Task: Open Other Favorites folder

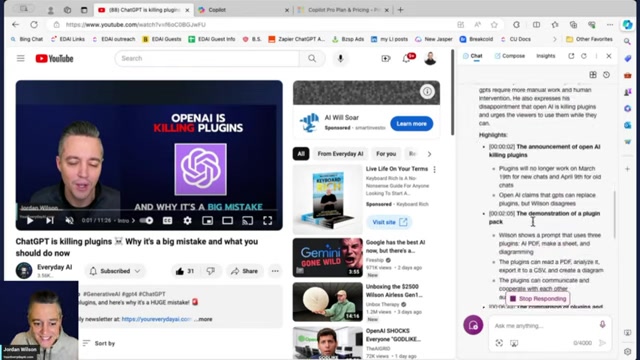Action: coord(589,39)
